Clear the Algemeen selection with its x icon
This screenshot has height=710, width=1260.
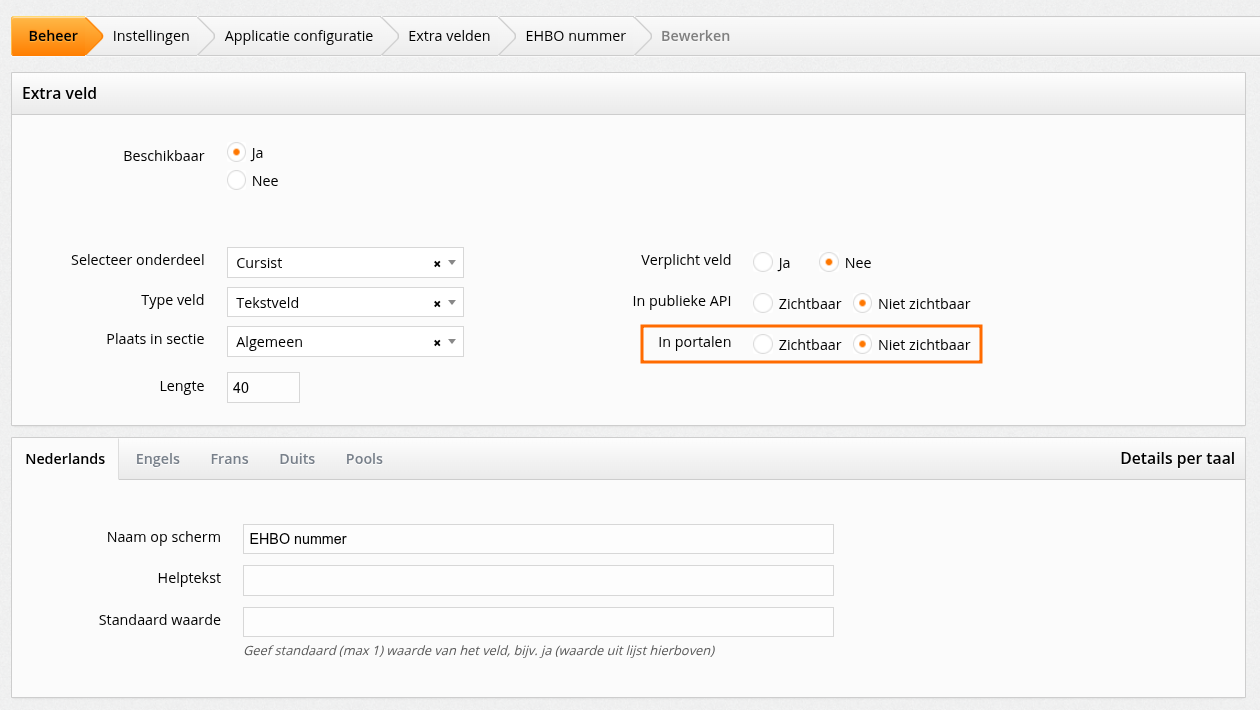click(437, 342)
